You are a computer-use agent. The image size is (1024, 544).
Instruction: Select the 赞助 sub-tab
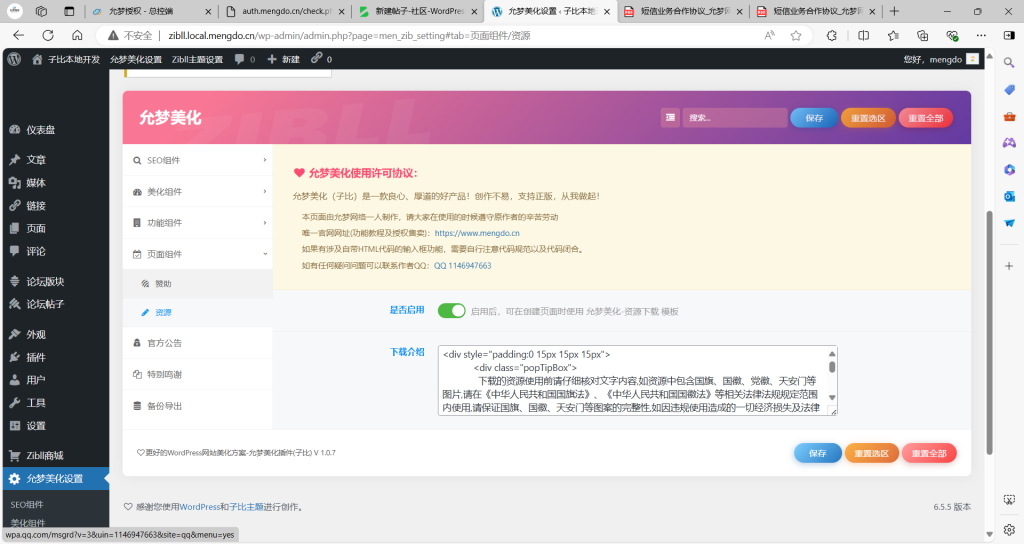tap(163, 284)
